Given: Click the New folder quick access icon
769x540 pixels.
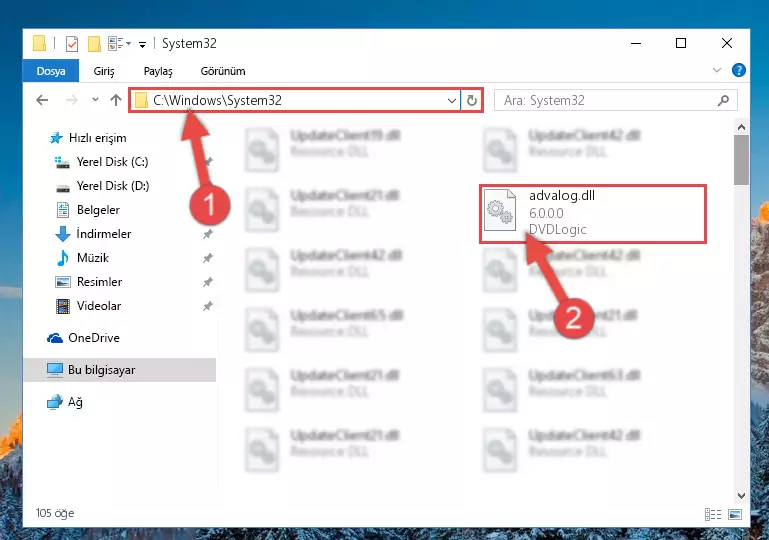Looking at the screenshot, I should pyautogui.click(x=94, y=44).
